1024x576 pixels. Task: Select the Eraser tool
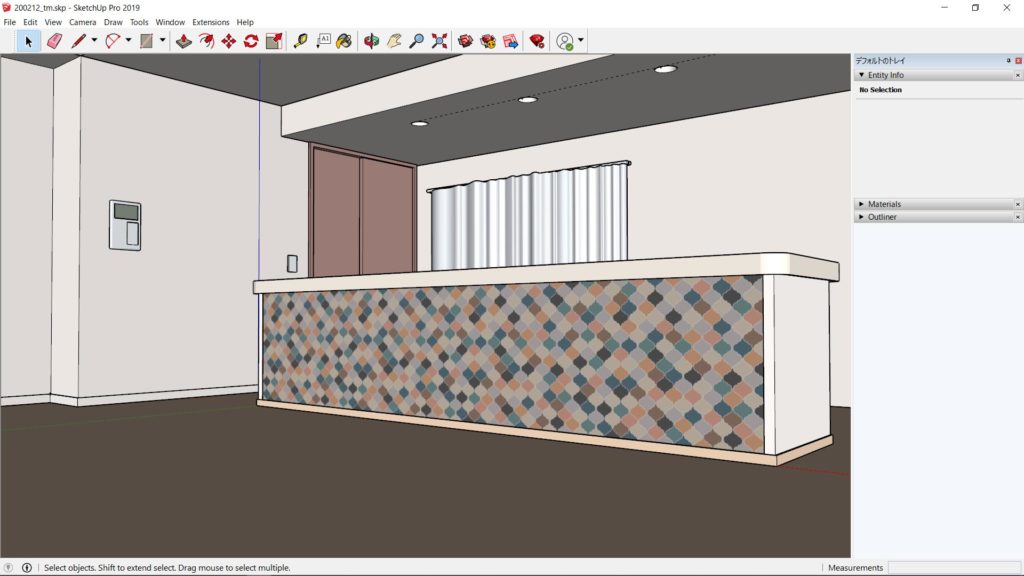coord(54,41)
